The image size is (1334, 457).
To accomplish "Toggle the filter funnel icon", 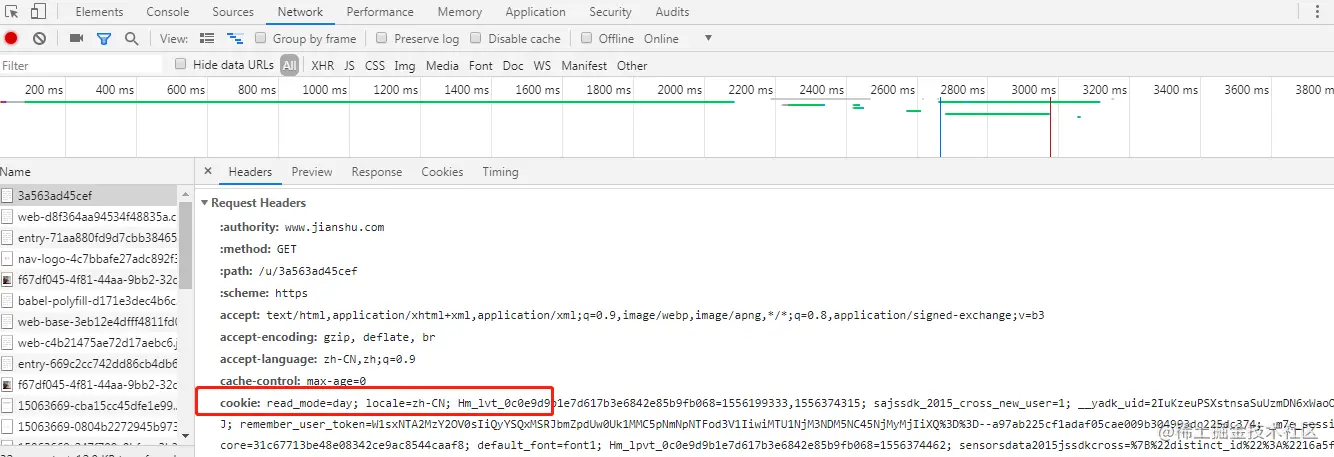I will point(103,39).
